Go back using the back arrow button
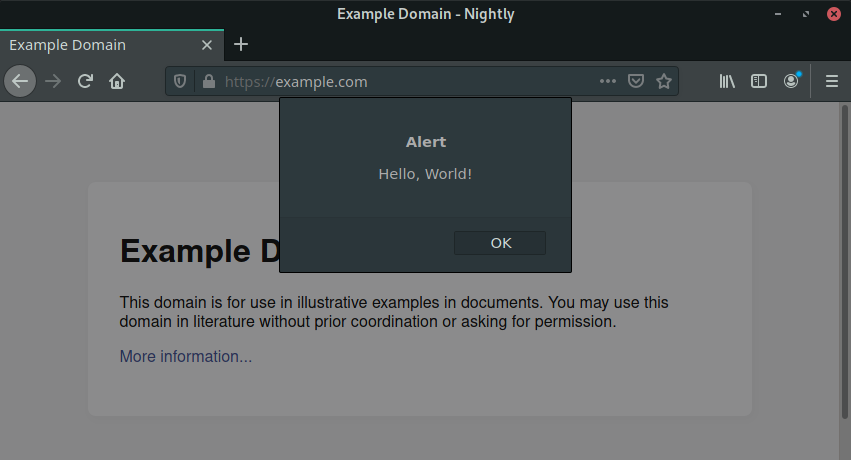The image size is (851, 460). [x=20, y=82]
